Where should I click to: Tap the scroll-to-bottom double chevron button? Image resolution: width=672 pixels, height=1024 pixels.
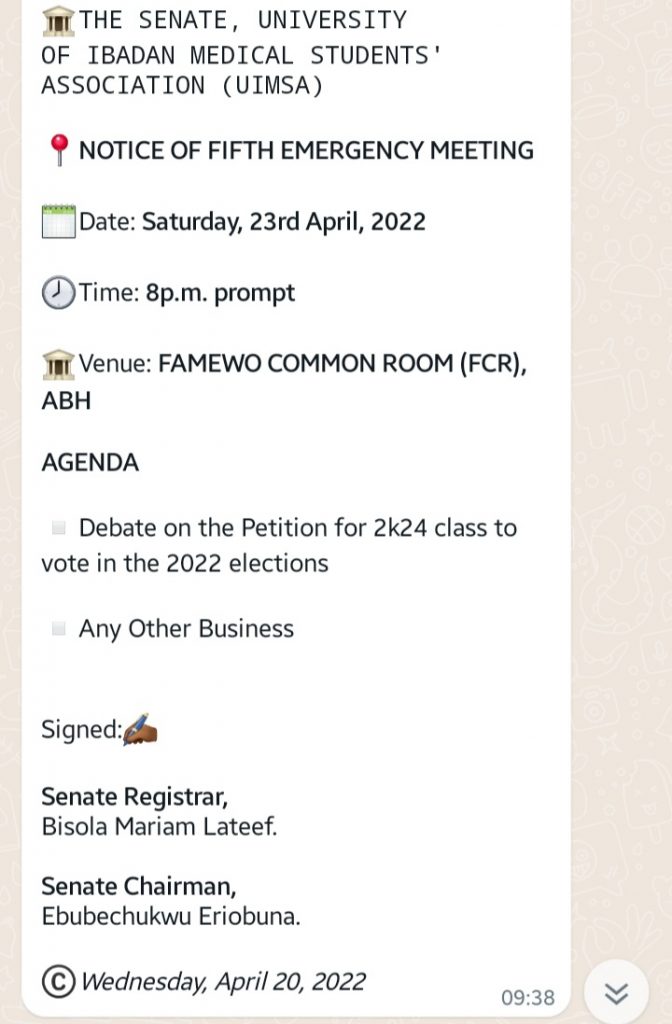coord(616,993)
